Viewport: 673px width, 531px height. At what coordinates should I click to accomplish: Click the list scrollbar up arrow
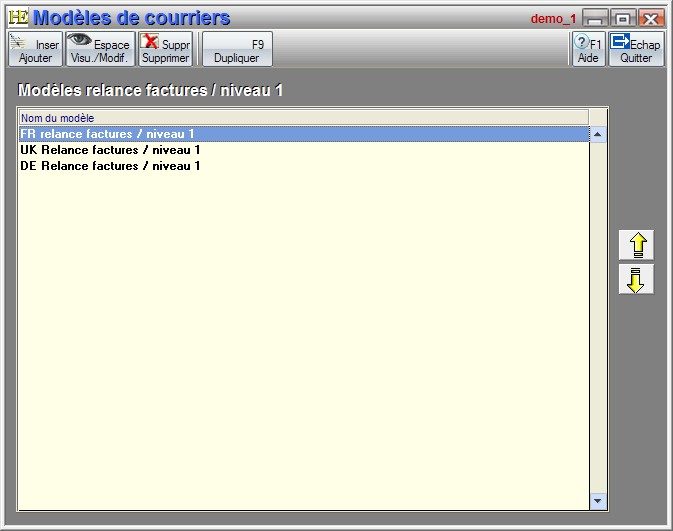pyautogui.click(x=598, y=134)
